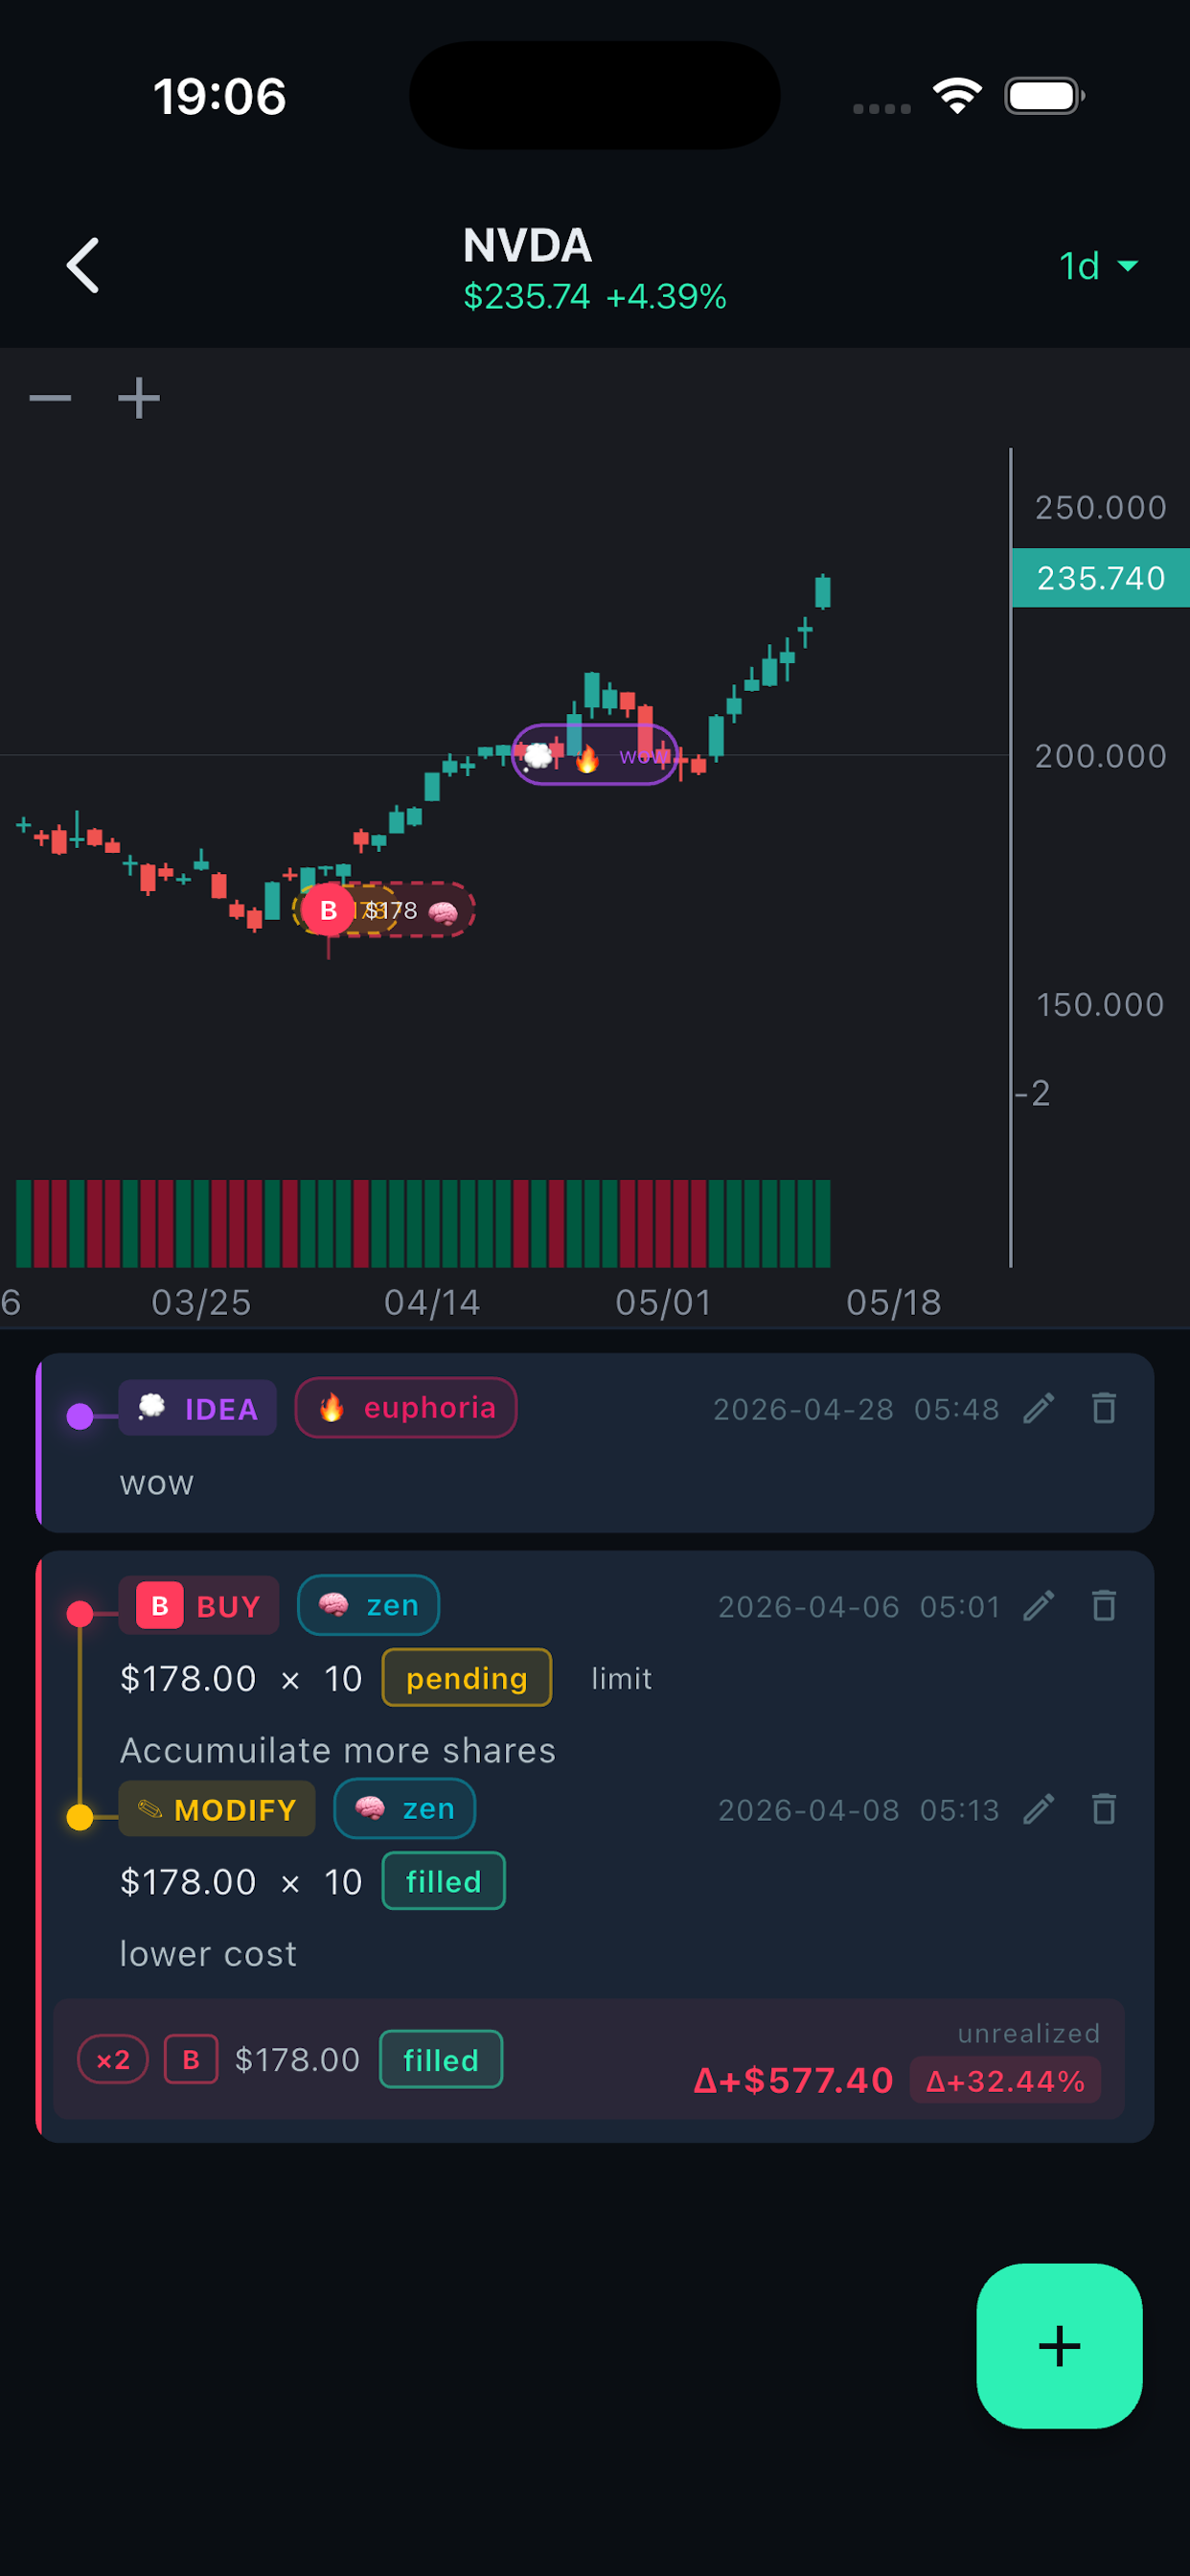1190x2576 pixels.
Task: Tap the 2026-04-28 05:48 timestamp
Action: (856, 1409)
